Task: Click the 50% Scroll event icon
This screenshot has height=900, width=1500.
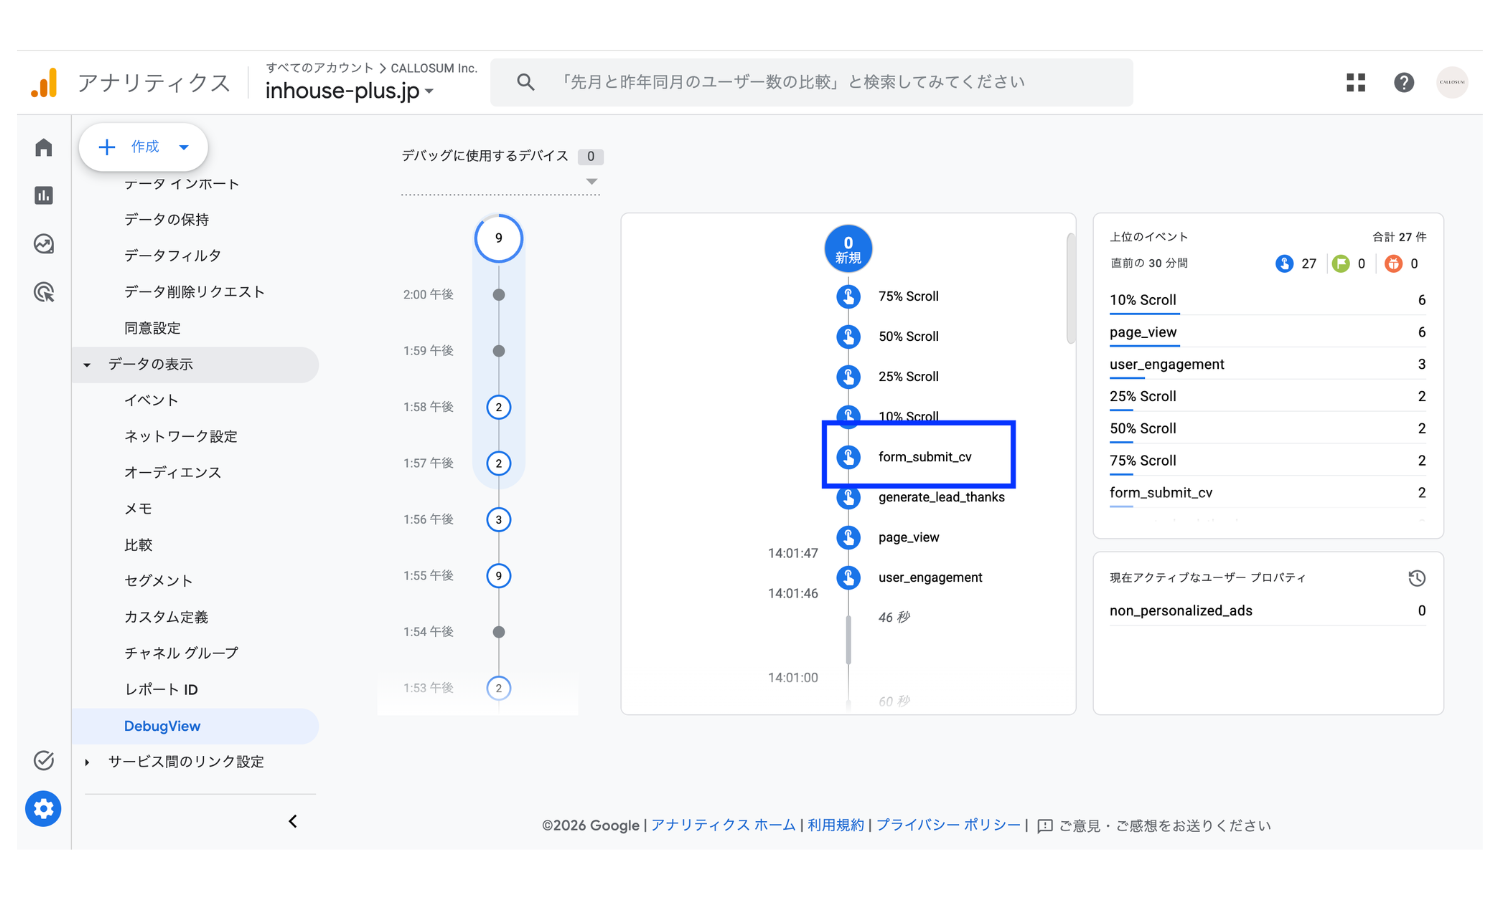Action: coord(848,336)
